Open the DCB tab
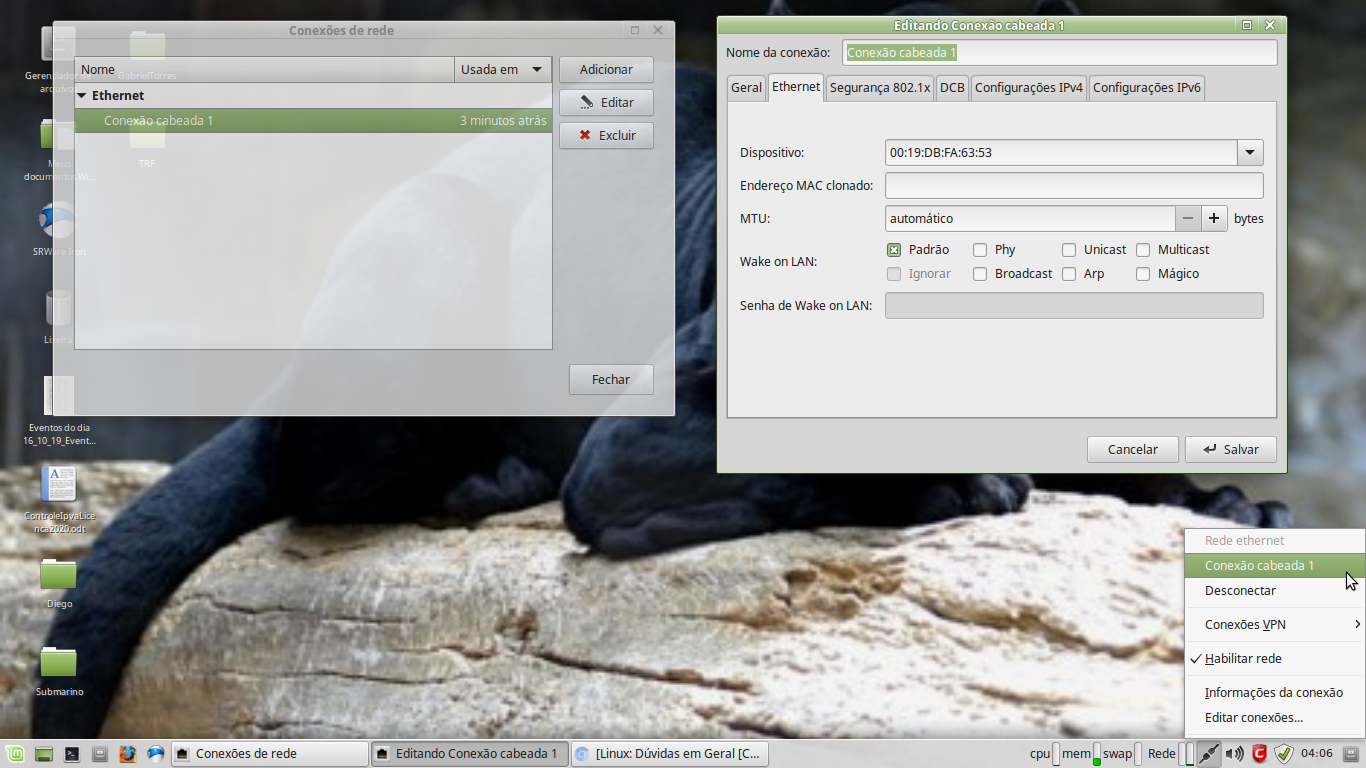This screenshot has height=768, width=1366. 952,88
